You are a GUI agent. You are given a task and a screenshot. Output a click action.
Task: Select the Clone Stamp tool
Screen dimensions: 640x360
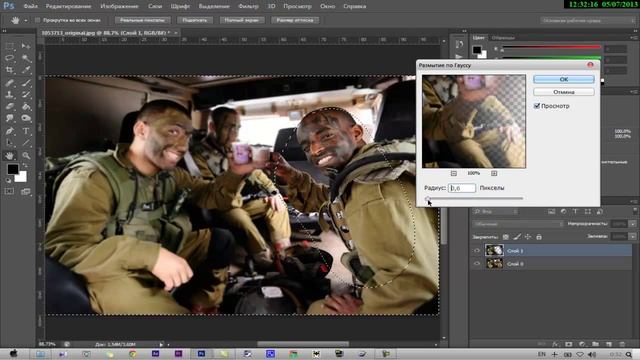click(x=9, y=95)
